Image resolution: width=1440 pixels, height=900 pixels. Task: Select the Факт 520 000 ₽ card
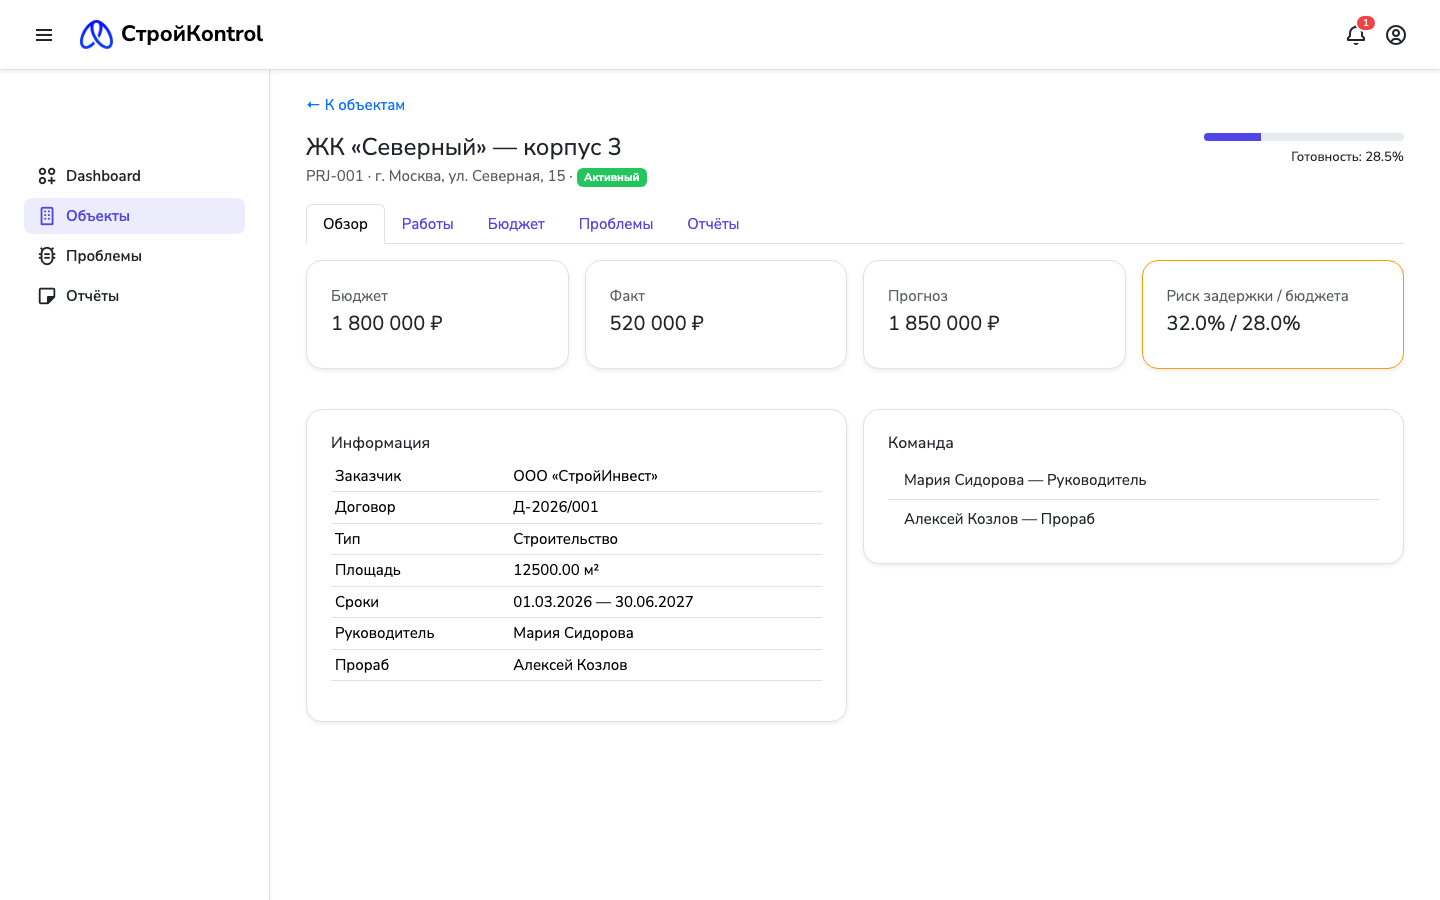[x=716, y=314]
